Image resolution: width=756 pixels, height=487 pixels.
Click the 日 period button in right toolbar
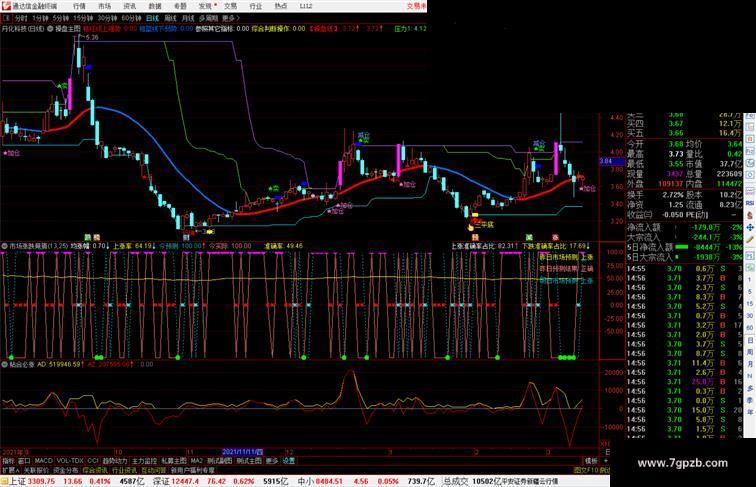click(750, 340)
